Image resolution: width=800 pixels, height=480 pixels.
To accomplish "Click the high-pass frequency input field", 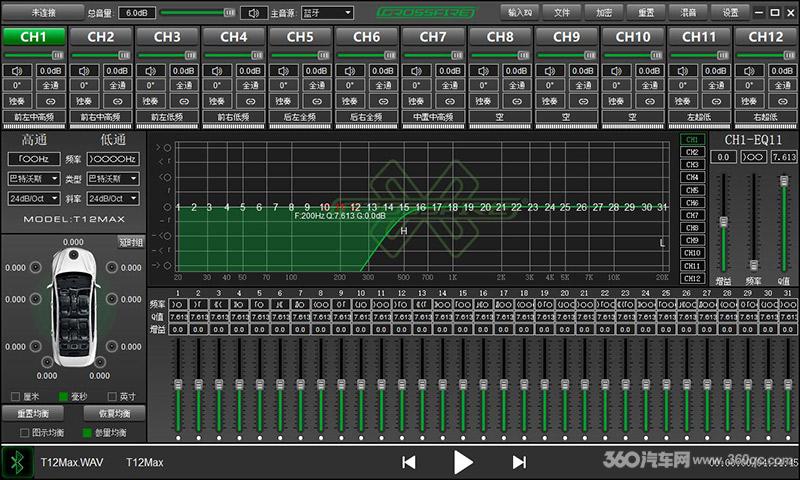I will pos(34,159).
